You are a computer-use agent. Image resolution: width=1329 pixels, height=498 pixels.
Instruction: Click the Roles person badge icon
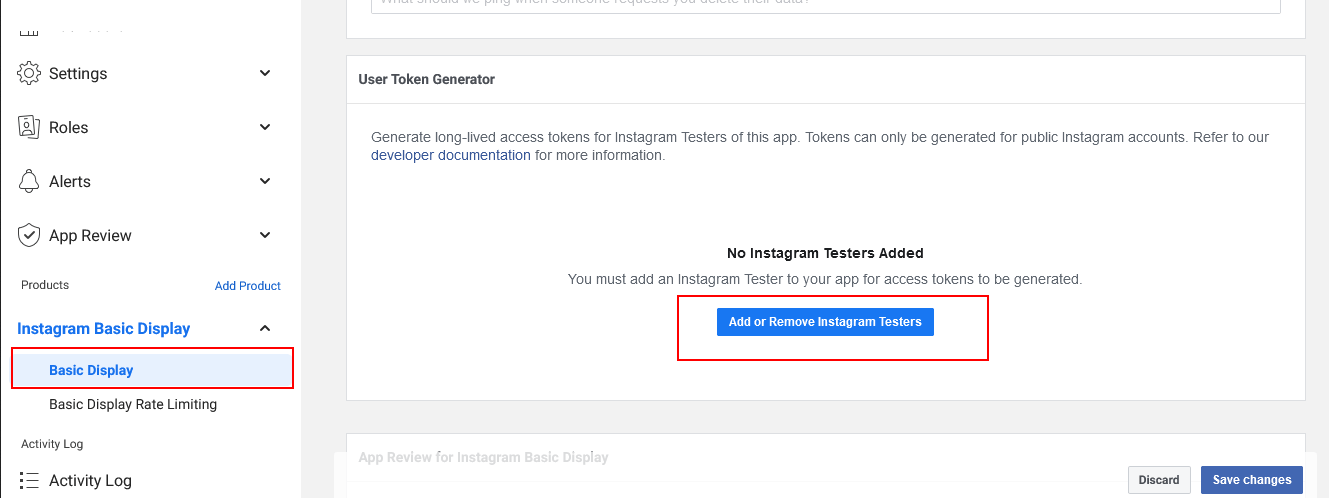coord(29,128)
